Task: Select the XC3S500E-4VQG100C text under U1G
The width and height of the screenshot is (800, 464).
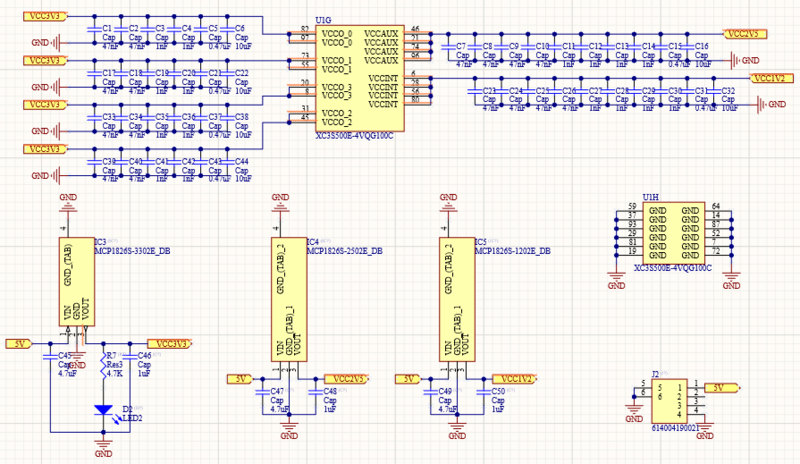Action: point(354,134)
